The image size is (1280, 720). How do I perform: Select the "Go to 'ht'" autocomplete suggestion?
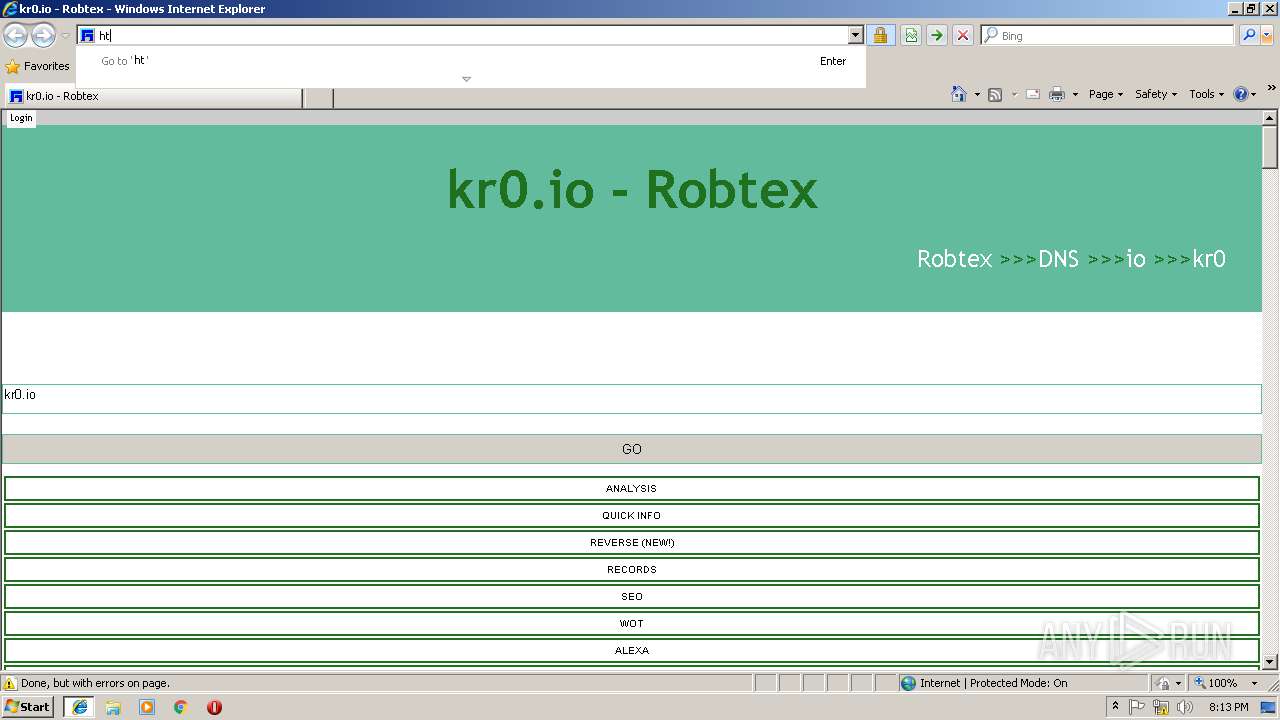click(470, 61)
